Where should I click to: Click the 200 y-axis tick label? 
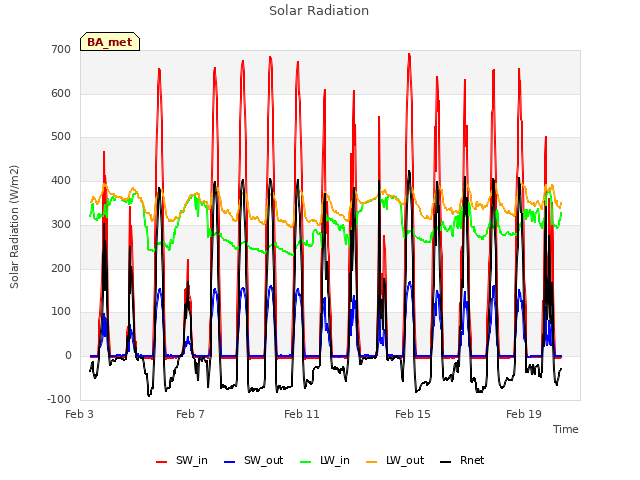61,268
